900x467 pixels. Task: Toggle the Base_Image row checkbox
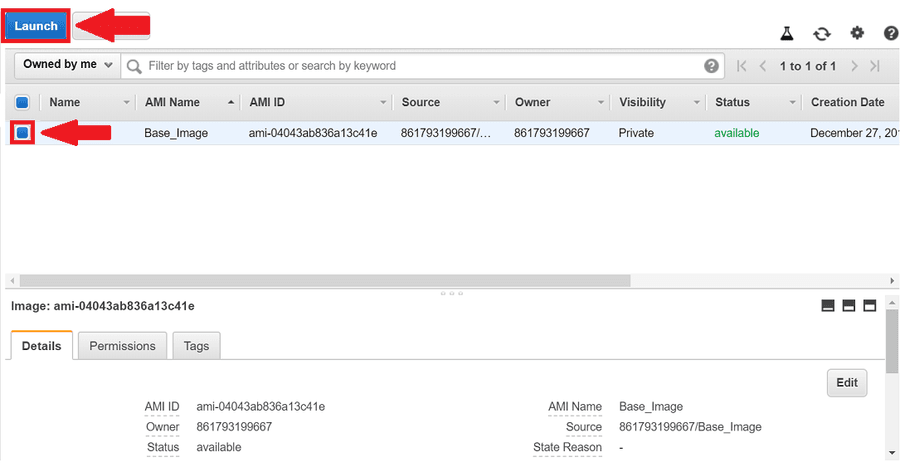[x=22, y=133]
